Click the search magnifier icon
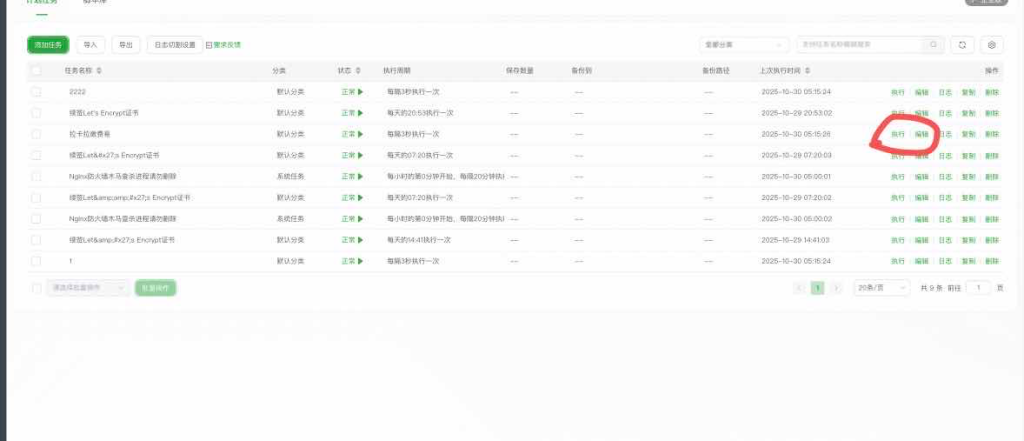This screenshot has height=441, width=1024. pos(933,44)
